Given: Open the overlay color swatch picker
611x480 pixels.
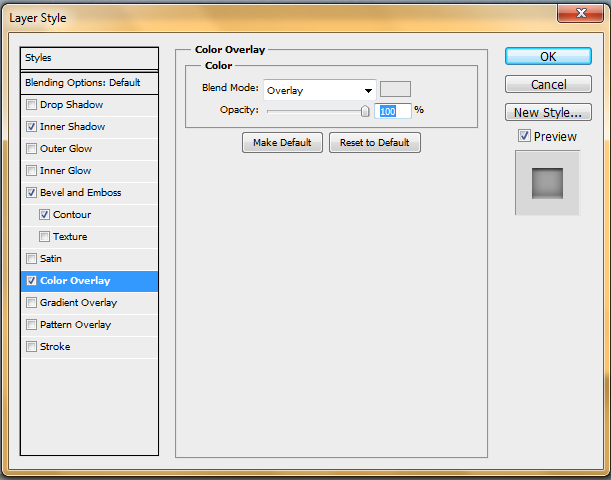Looking at the screenshot, I should tap(395, 89).
